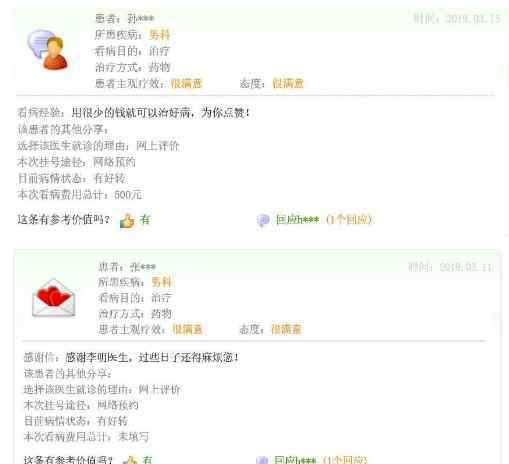This screenshot has height=464, width=509.
Task: Click patient name 张*** in second review
Action: point(143,267)
